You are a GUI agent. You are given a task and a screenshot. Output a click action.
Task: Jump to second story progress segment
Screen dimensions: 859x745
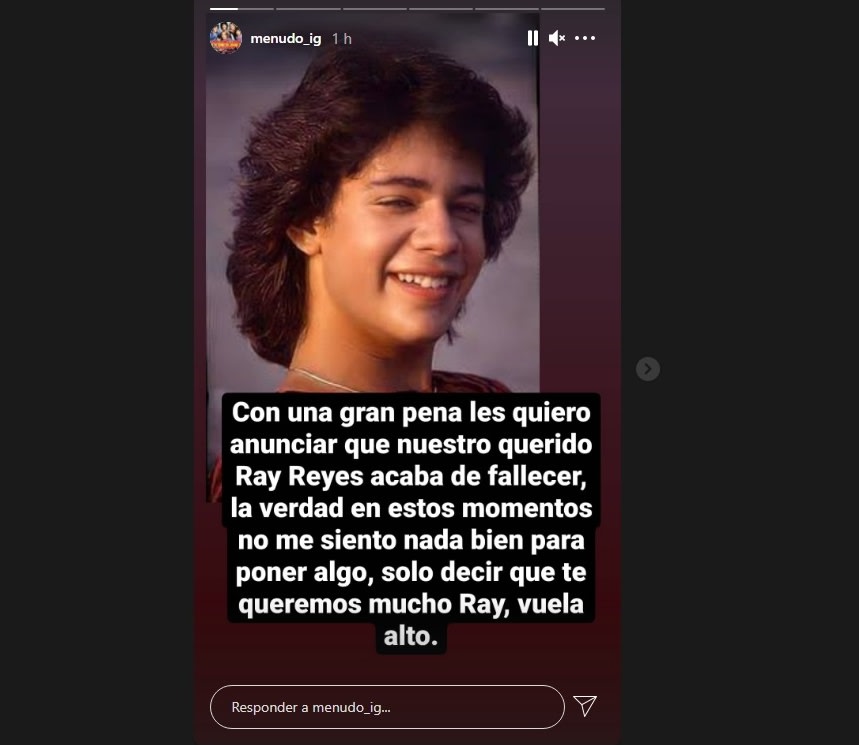coord(308,9)
